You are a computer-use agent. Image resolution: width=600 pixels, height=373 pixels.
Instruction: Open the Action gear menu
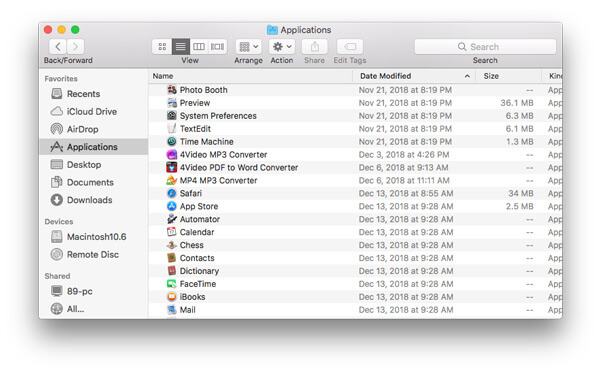(282, 47)
